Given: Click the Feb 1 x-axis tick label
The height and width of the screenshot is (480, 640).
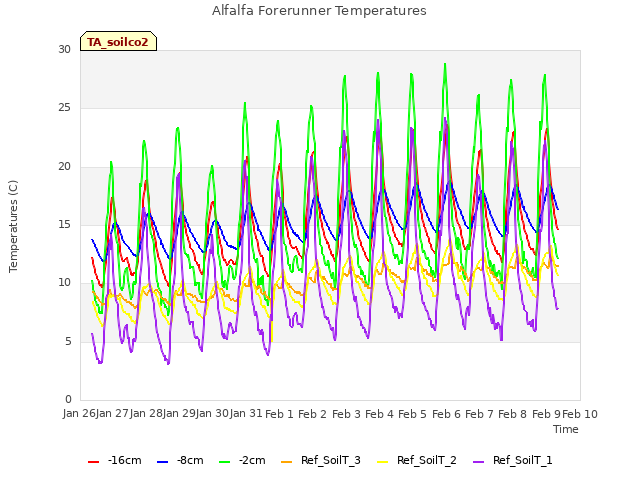Looking at the screenshot, I should click(x=279, y=414).
